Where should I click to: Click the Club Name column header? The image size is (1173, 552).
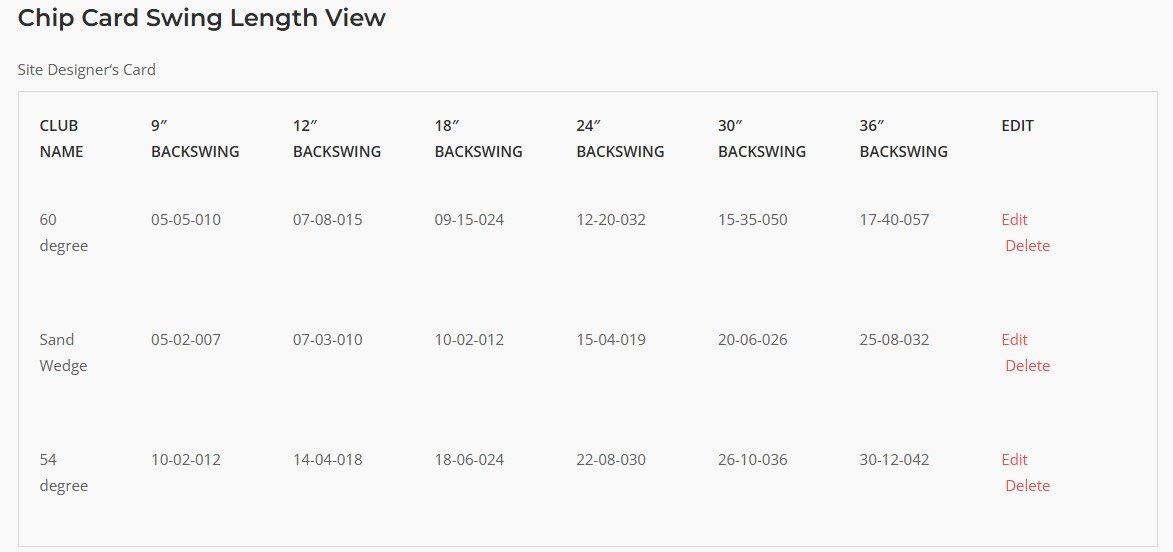[x=61, y=139]
